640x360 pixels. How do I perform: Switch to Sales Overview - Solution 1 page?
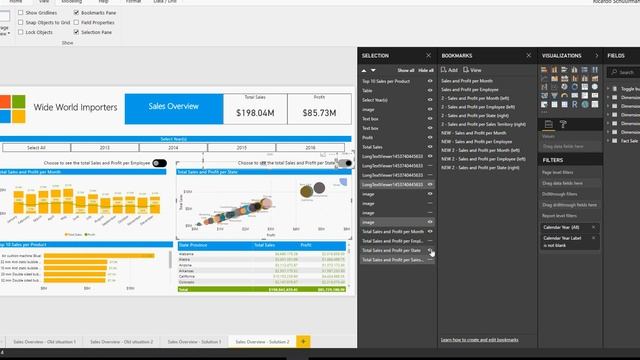point(194,342)
